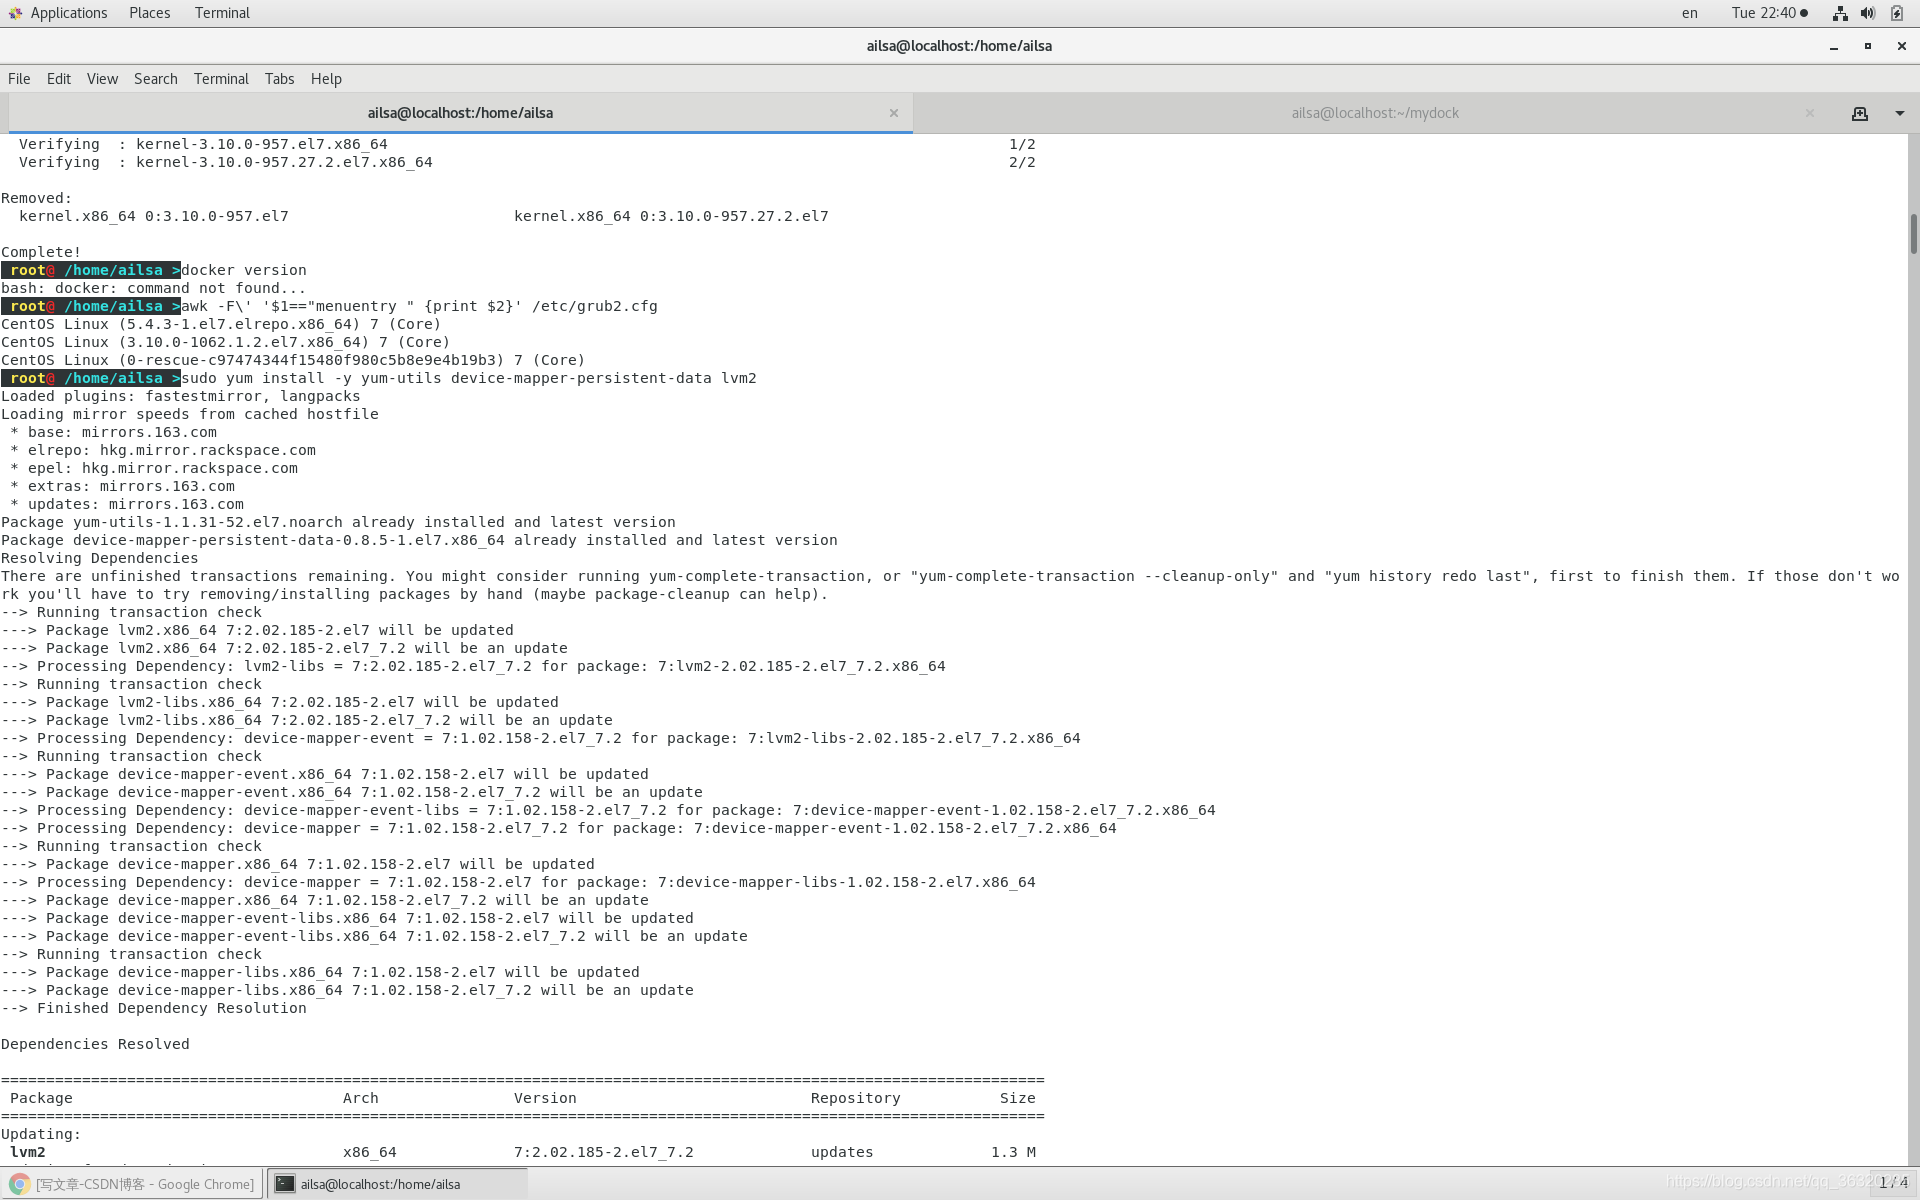Open the tab list dropdown arrow

pos(1899,113)
